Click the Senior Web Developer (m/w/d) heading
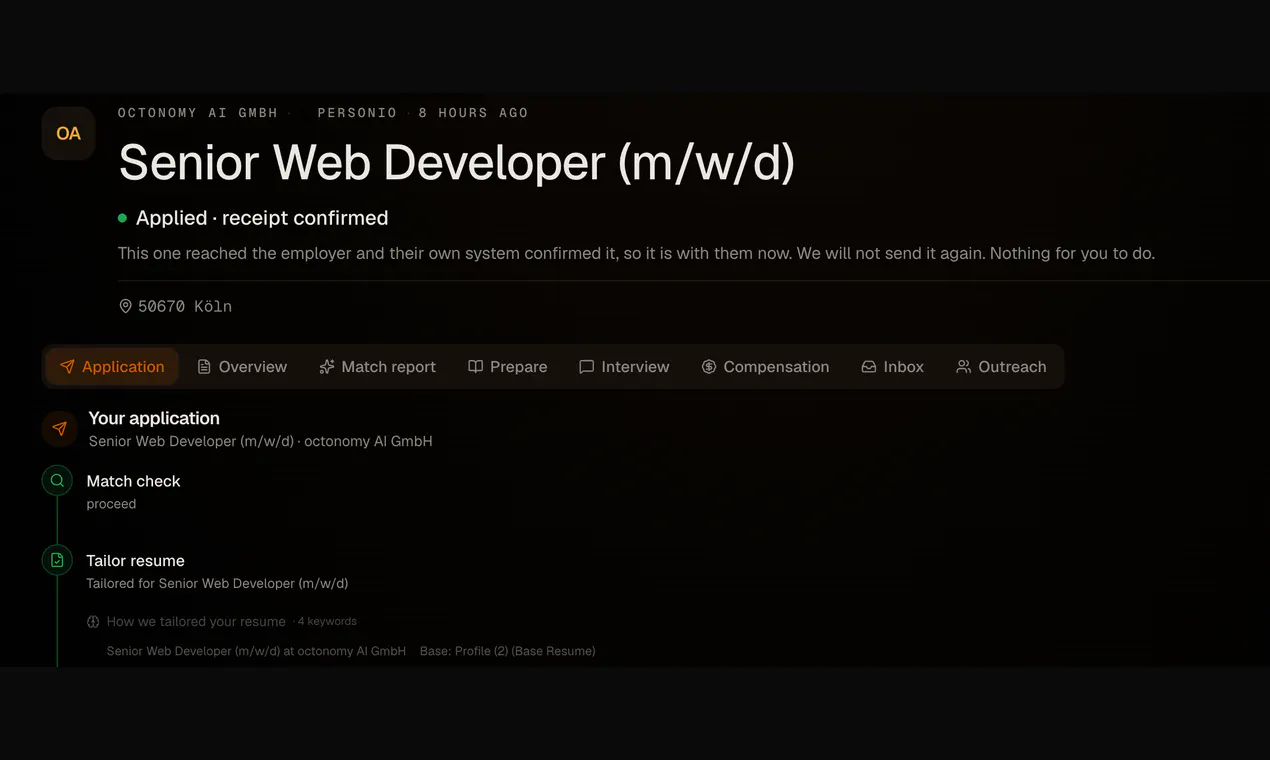Screen dimensions: 1270x760 point(457,163)
